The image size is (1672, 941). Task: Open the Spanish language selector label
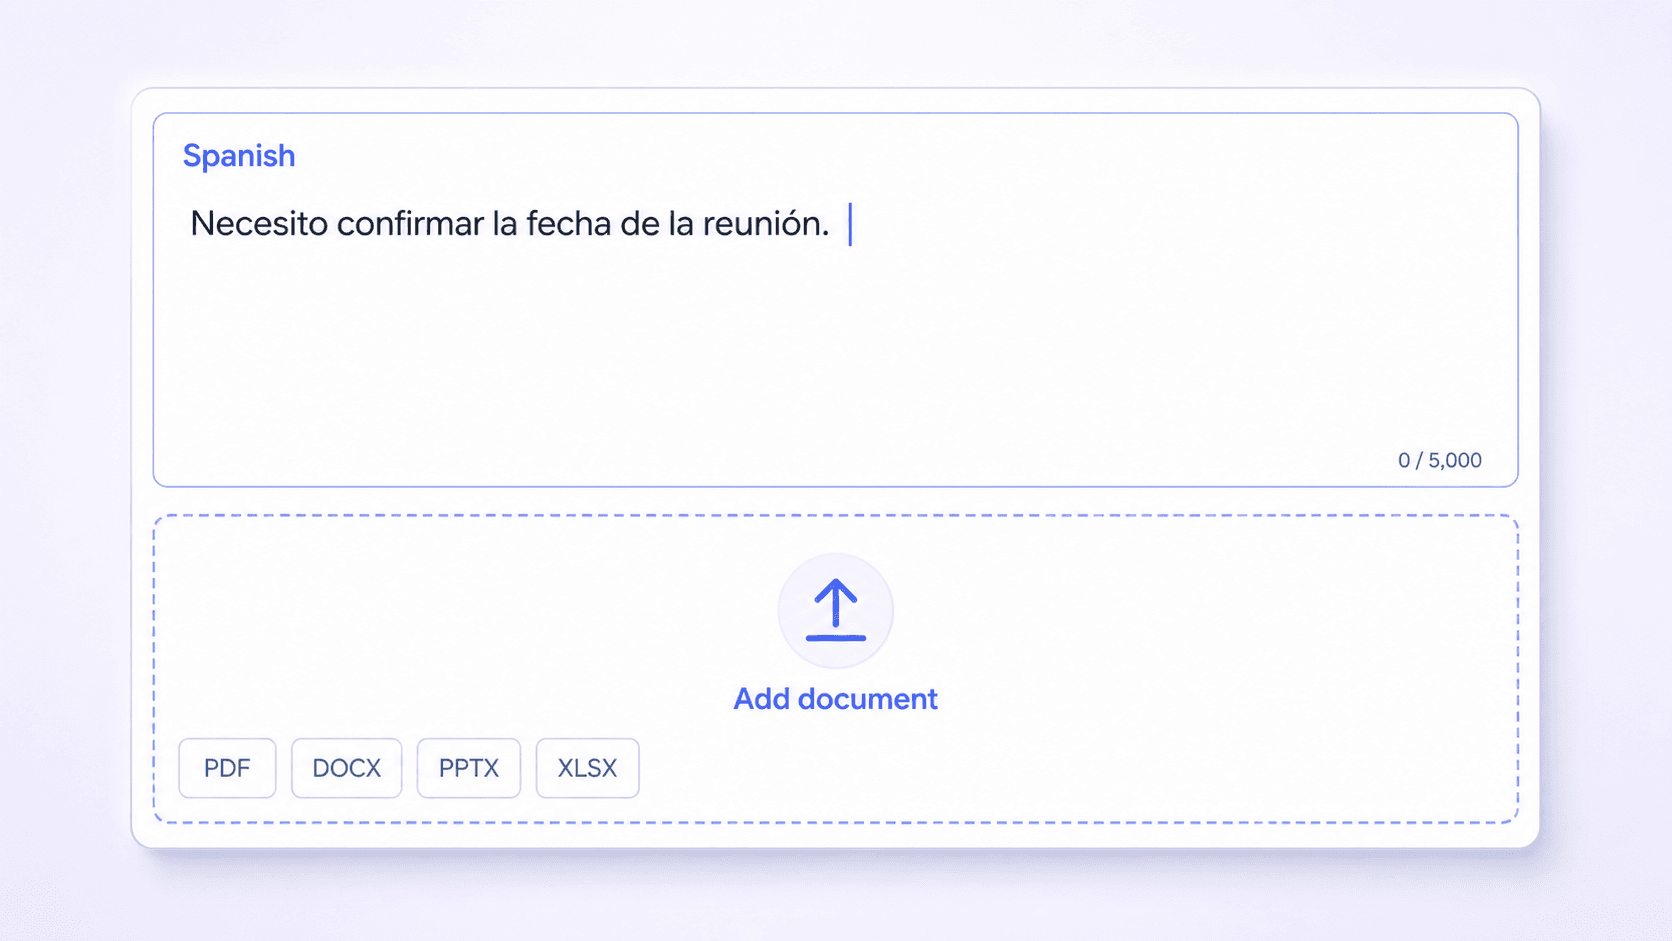coord(239,156)
